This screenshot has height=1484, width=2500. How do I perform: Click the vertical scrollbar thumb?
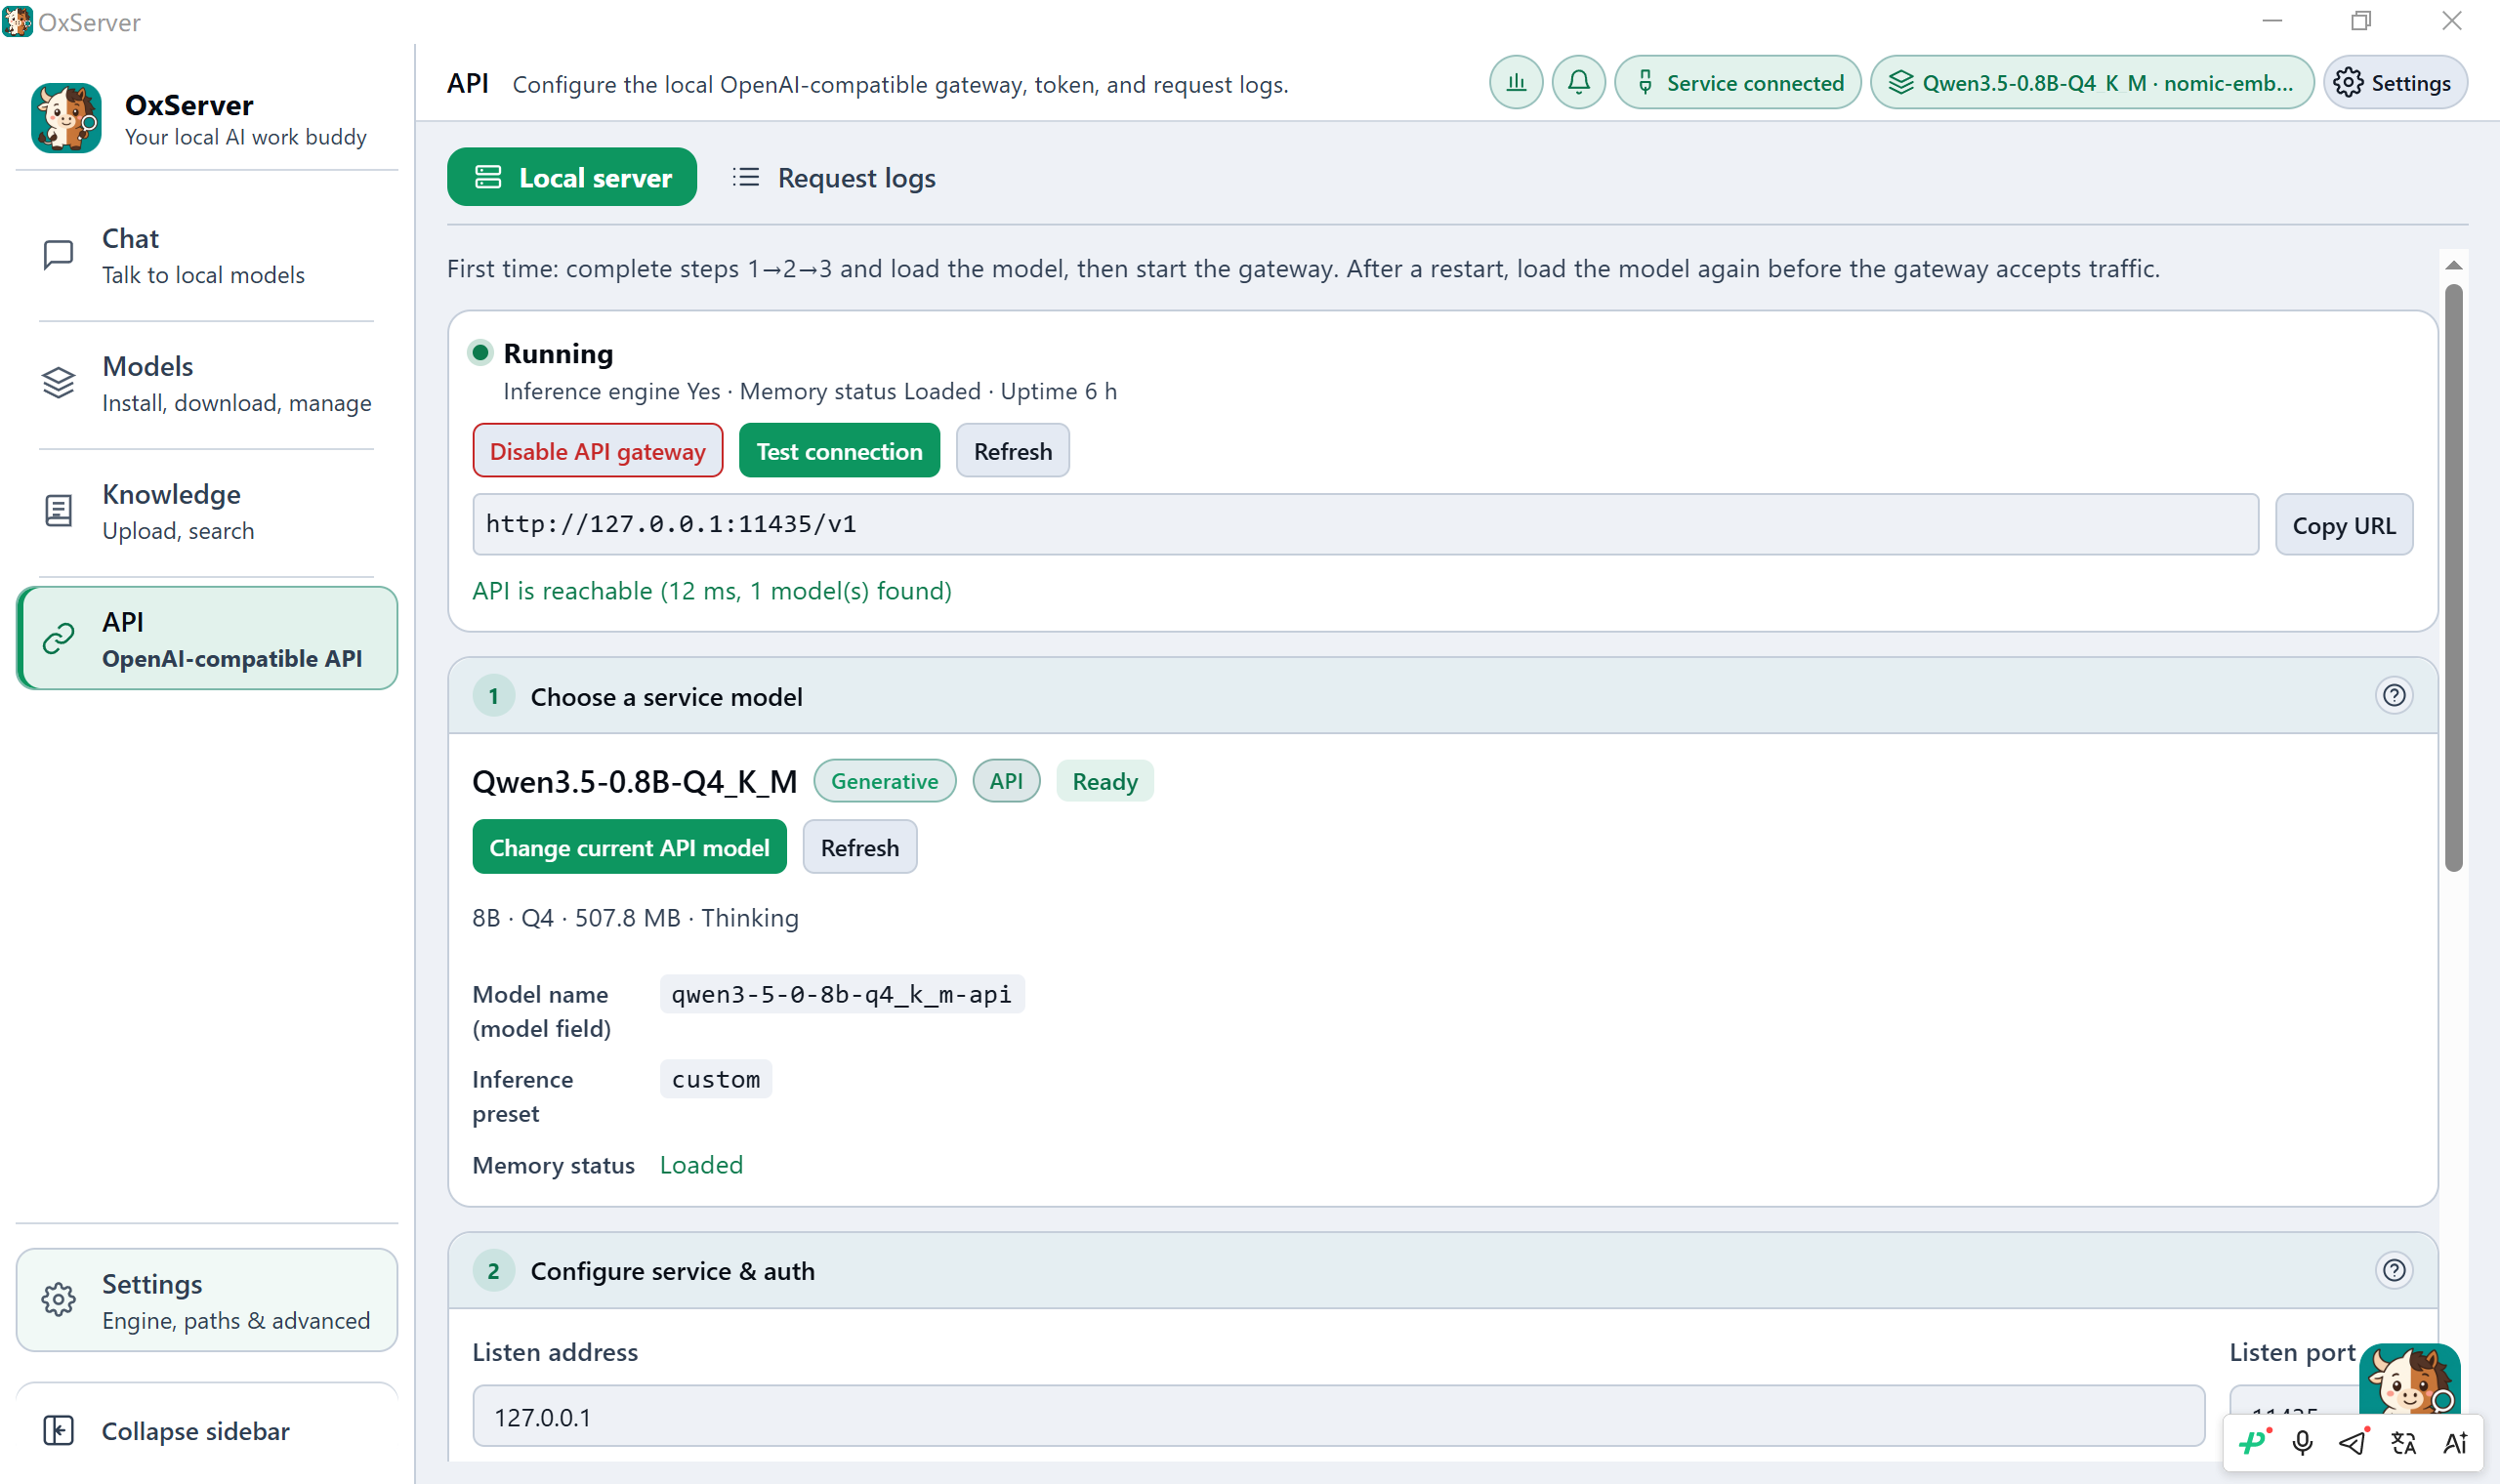(x=2454, y=578)
